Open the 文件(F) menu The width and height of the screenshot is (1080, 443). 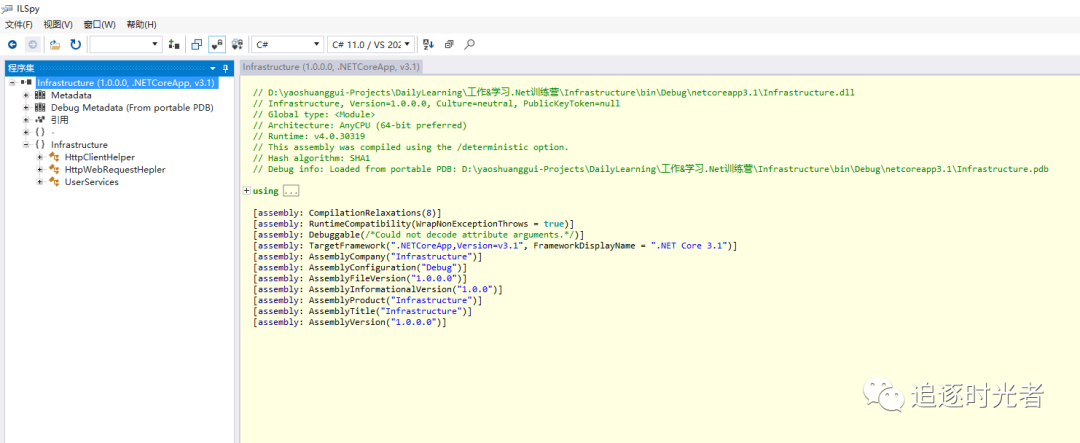(19, 24)
